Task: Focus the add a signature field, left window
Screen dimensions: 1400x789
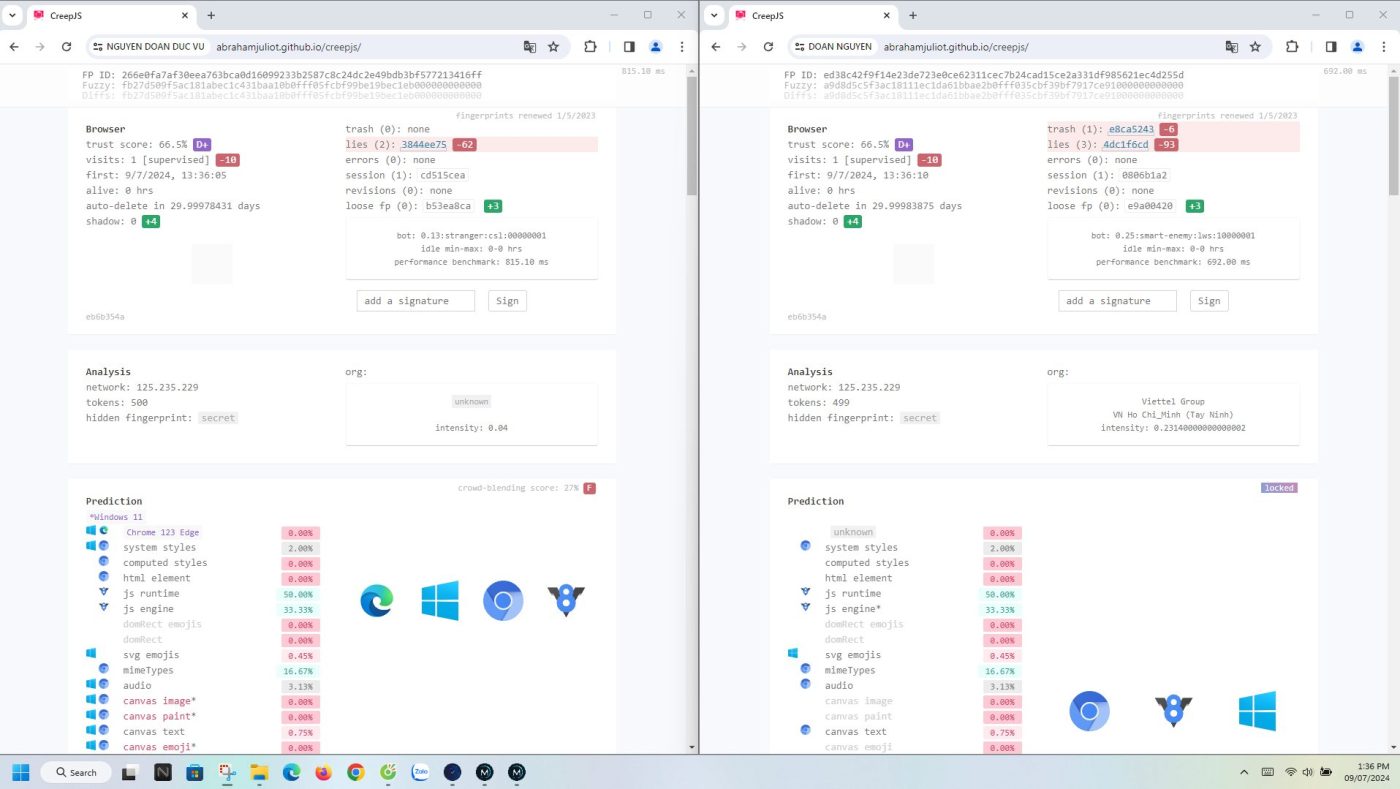Action: coord(415,301)
